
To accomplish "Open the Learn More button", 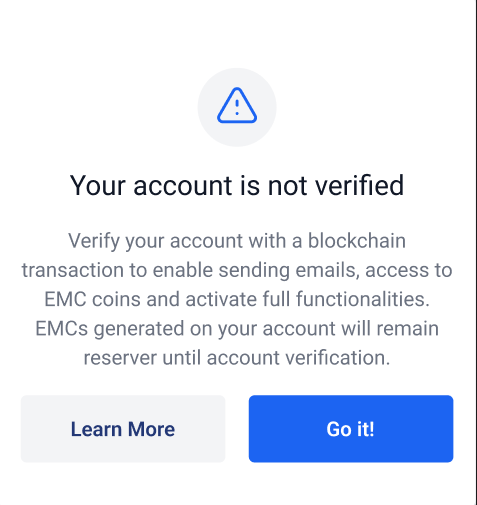I will [123, 429].
